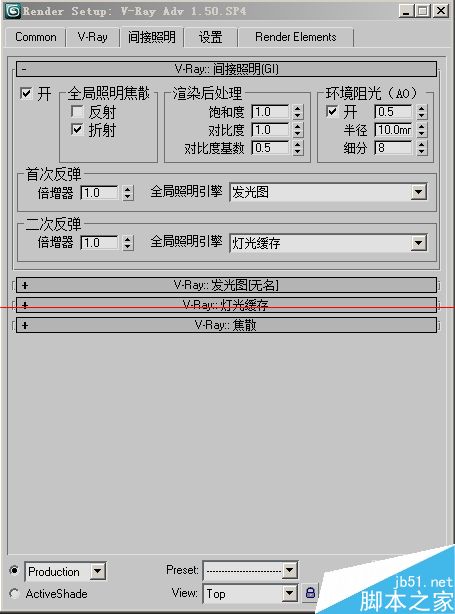Minimize the Render Setup window
This screenshot has height=614, width=455.
[406, 11]
